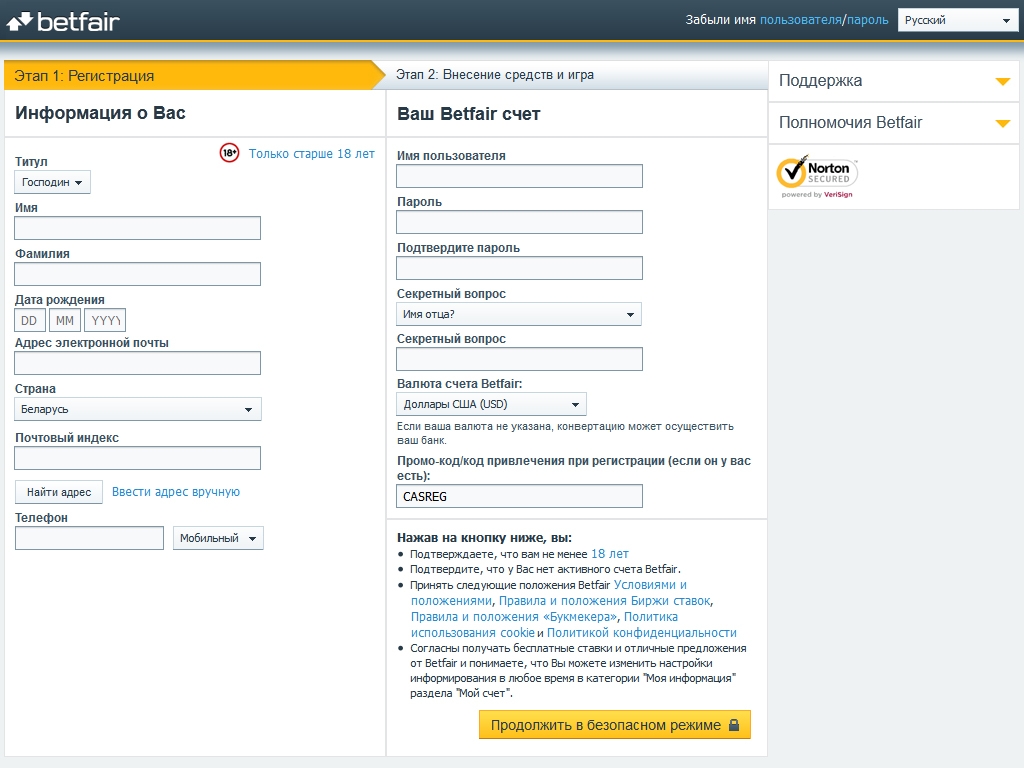Click the Norton Secured badge
Image resolution: width=1024 pixels, height=768 pixels.
tap(817, 175)
